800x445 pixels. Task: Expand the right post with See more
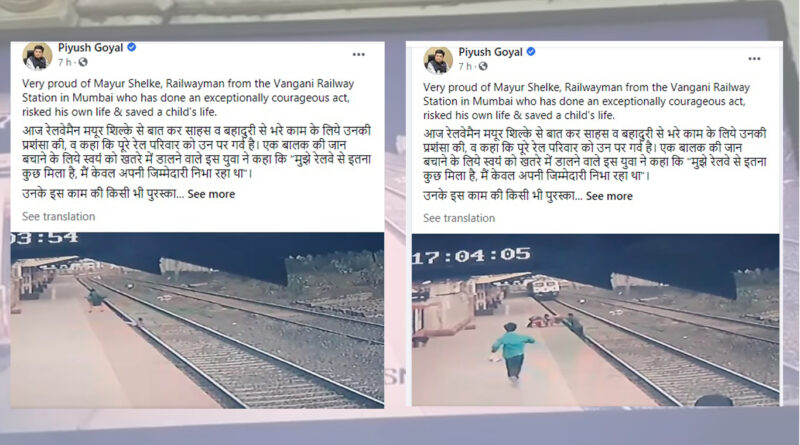(x=609, y=196)
